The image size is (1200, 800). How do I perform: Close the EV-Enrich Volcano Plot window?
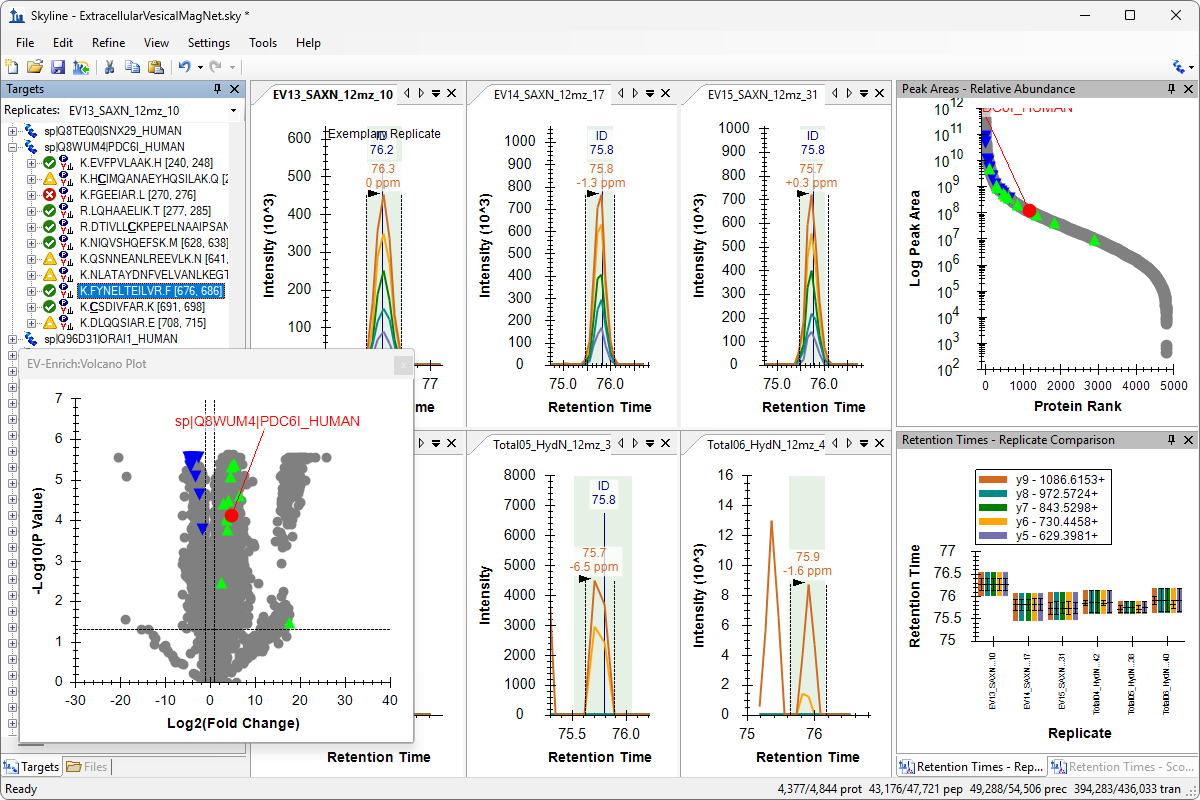tap(403, 364)
